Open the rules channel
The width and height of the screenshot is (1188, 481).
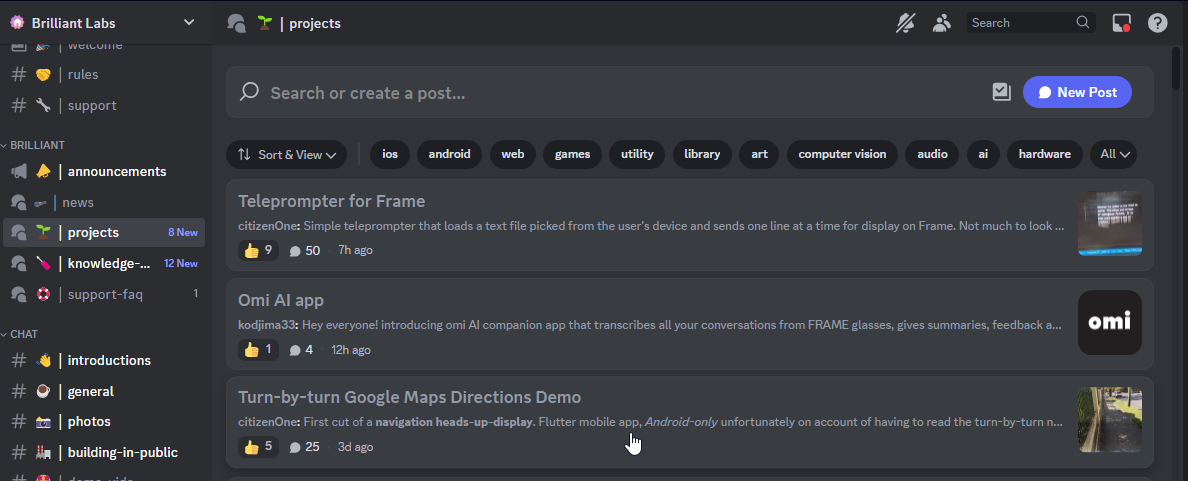(104, 74)
